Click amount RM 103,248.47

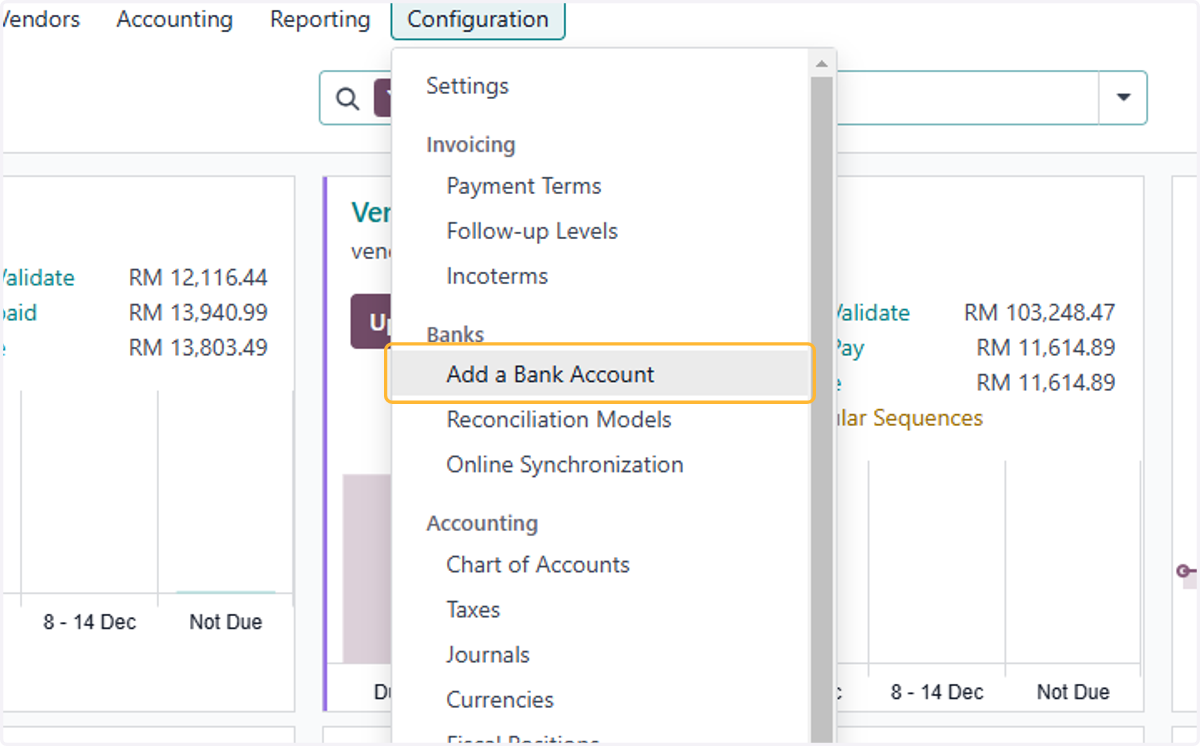pos(1039,313)
